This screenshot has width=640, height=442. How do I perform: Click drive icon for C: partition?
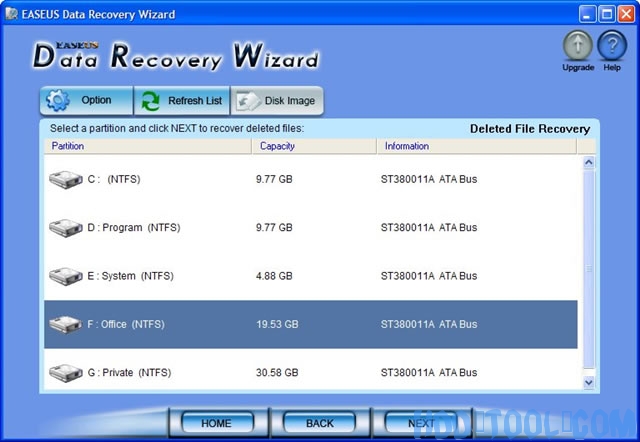click(x=66, y=179)
